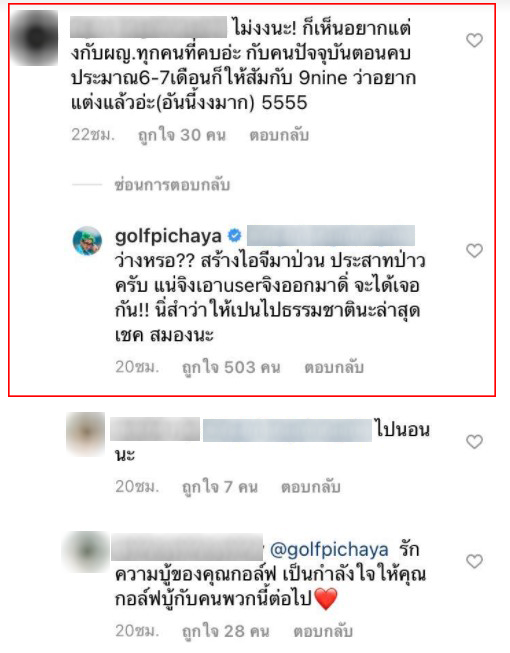
Task: Reply to the comment with 28 likes
Action: (x=323, y=631)
